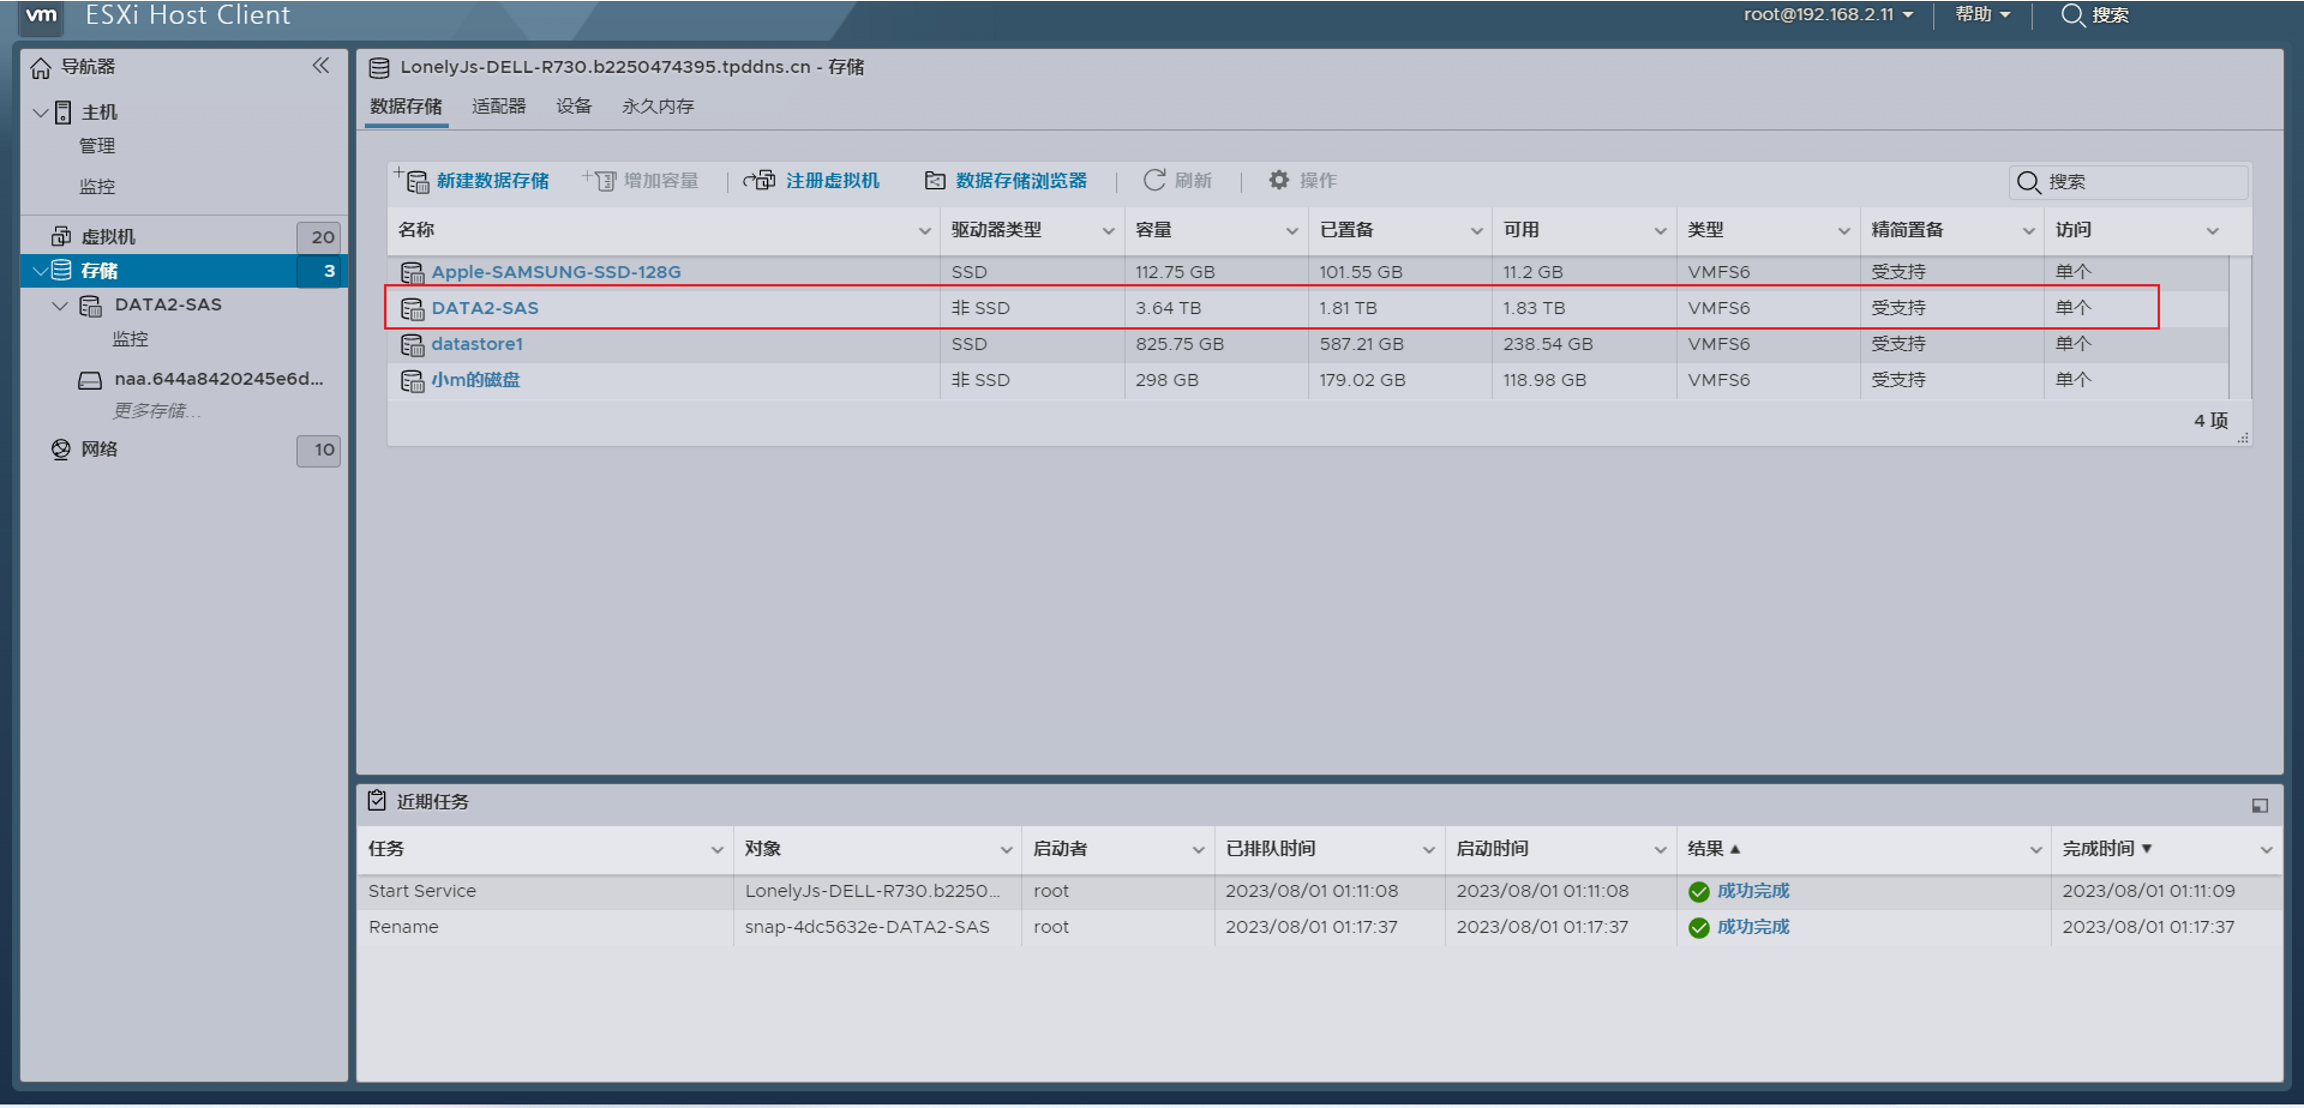Switch to the Persistent Memory tab
Image resolution: width=2304 pixels, height=1108 pixels.
(657, 107)
